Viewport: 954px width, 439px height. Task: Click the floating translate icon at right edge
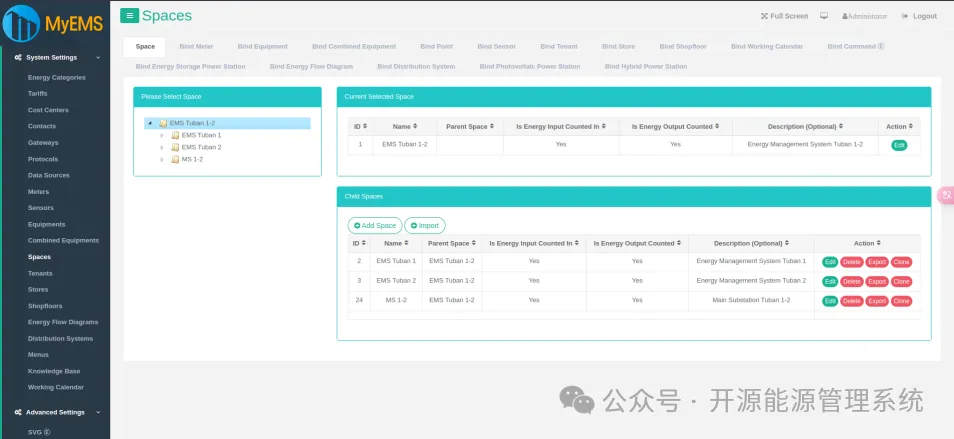(x=946, y=195)
